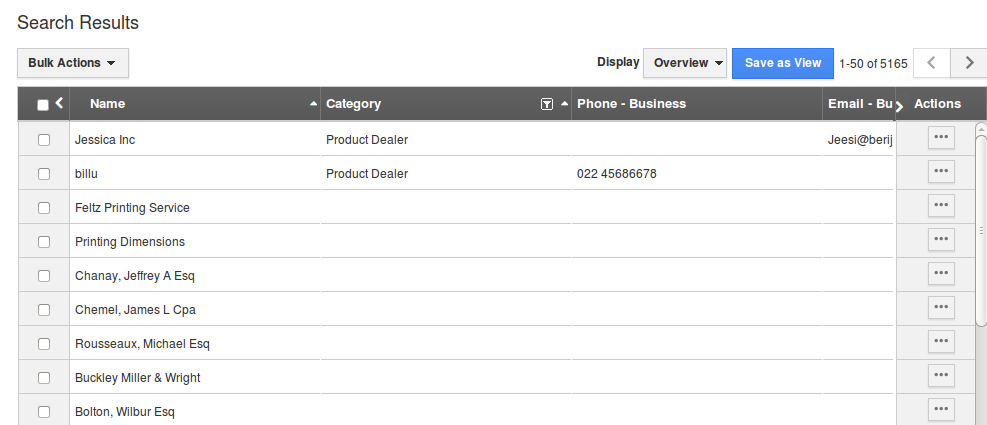Image resolution: width=987 pixels, height=425 pixels.
Task: Toggle checkbox beside Buckley Miller & Wright
Action: [44, 378]
